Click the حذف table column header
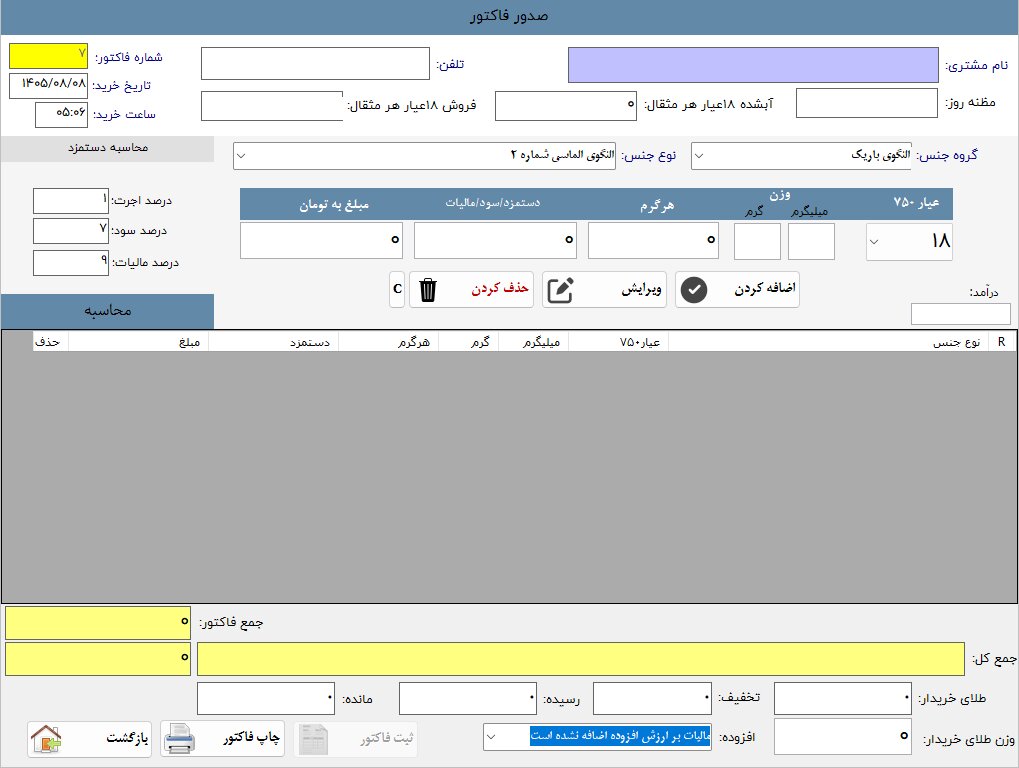Viewport: 1019px width, 768px height. tap(51, 342)
